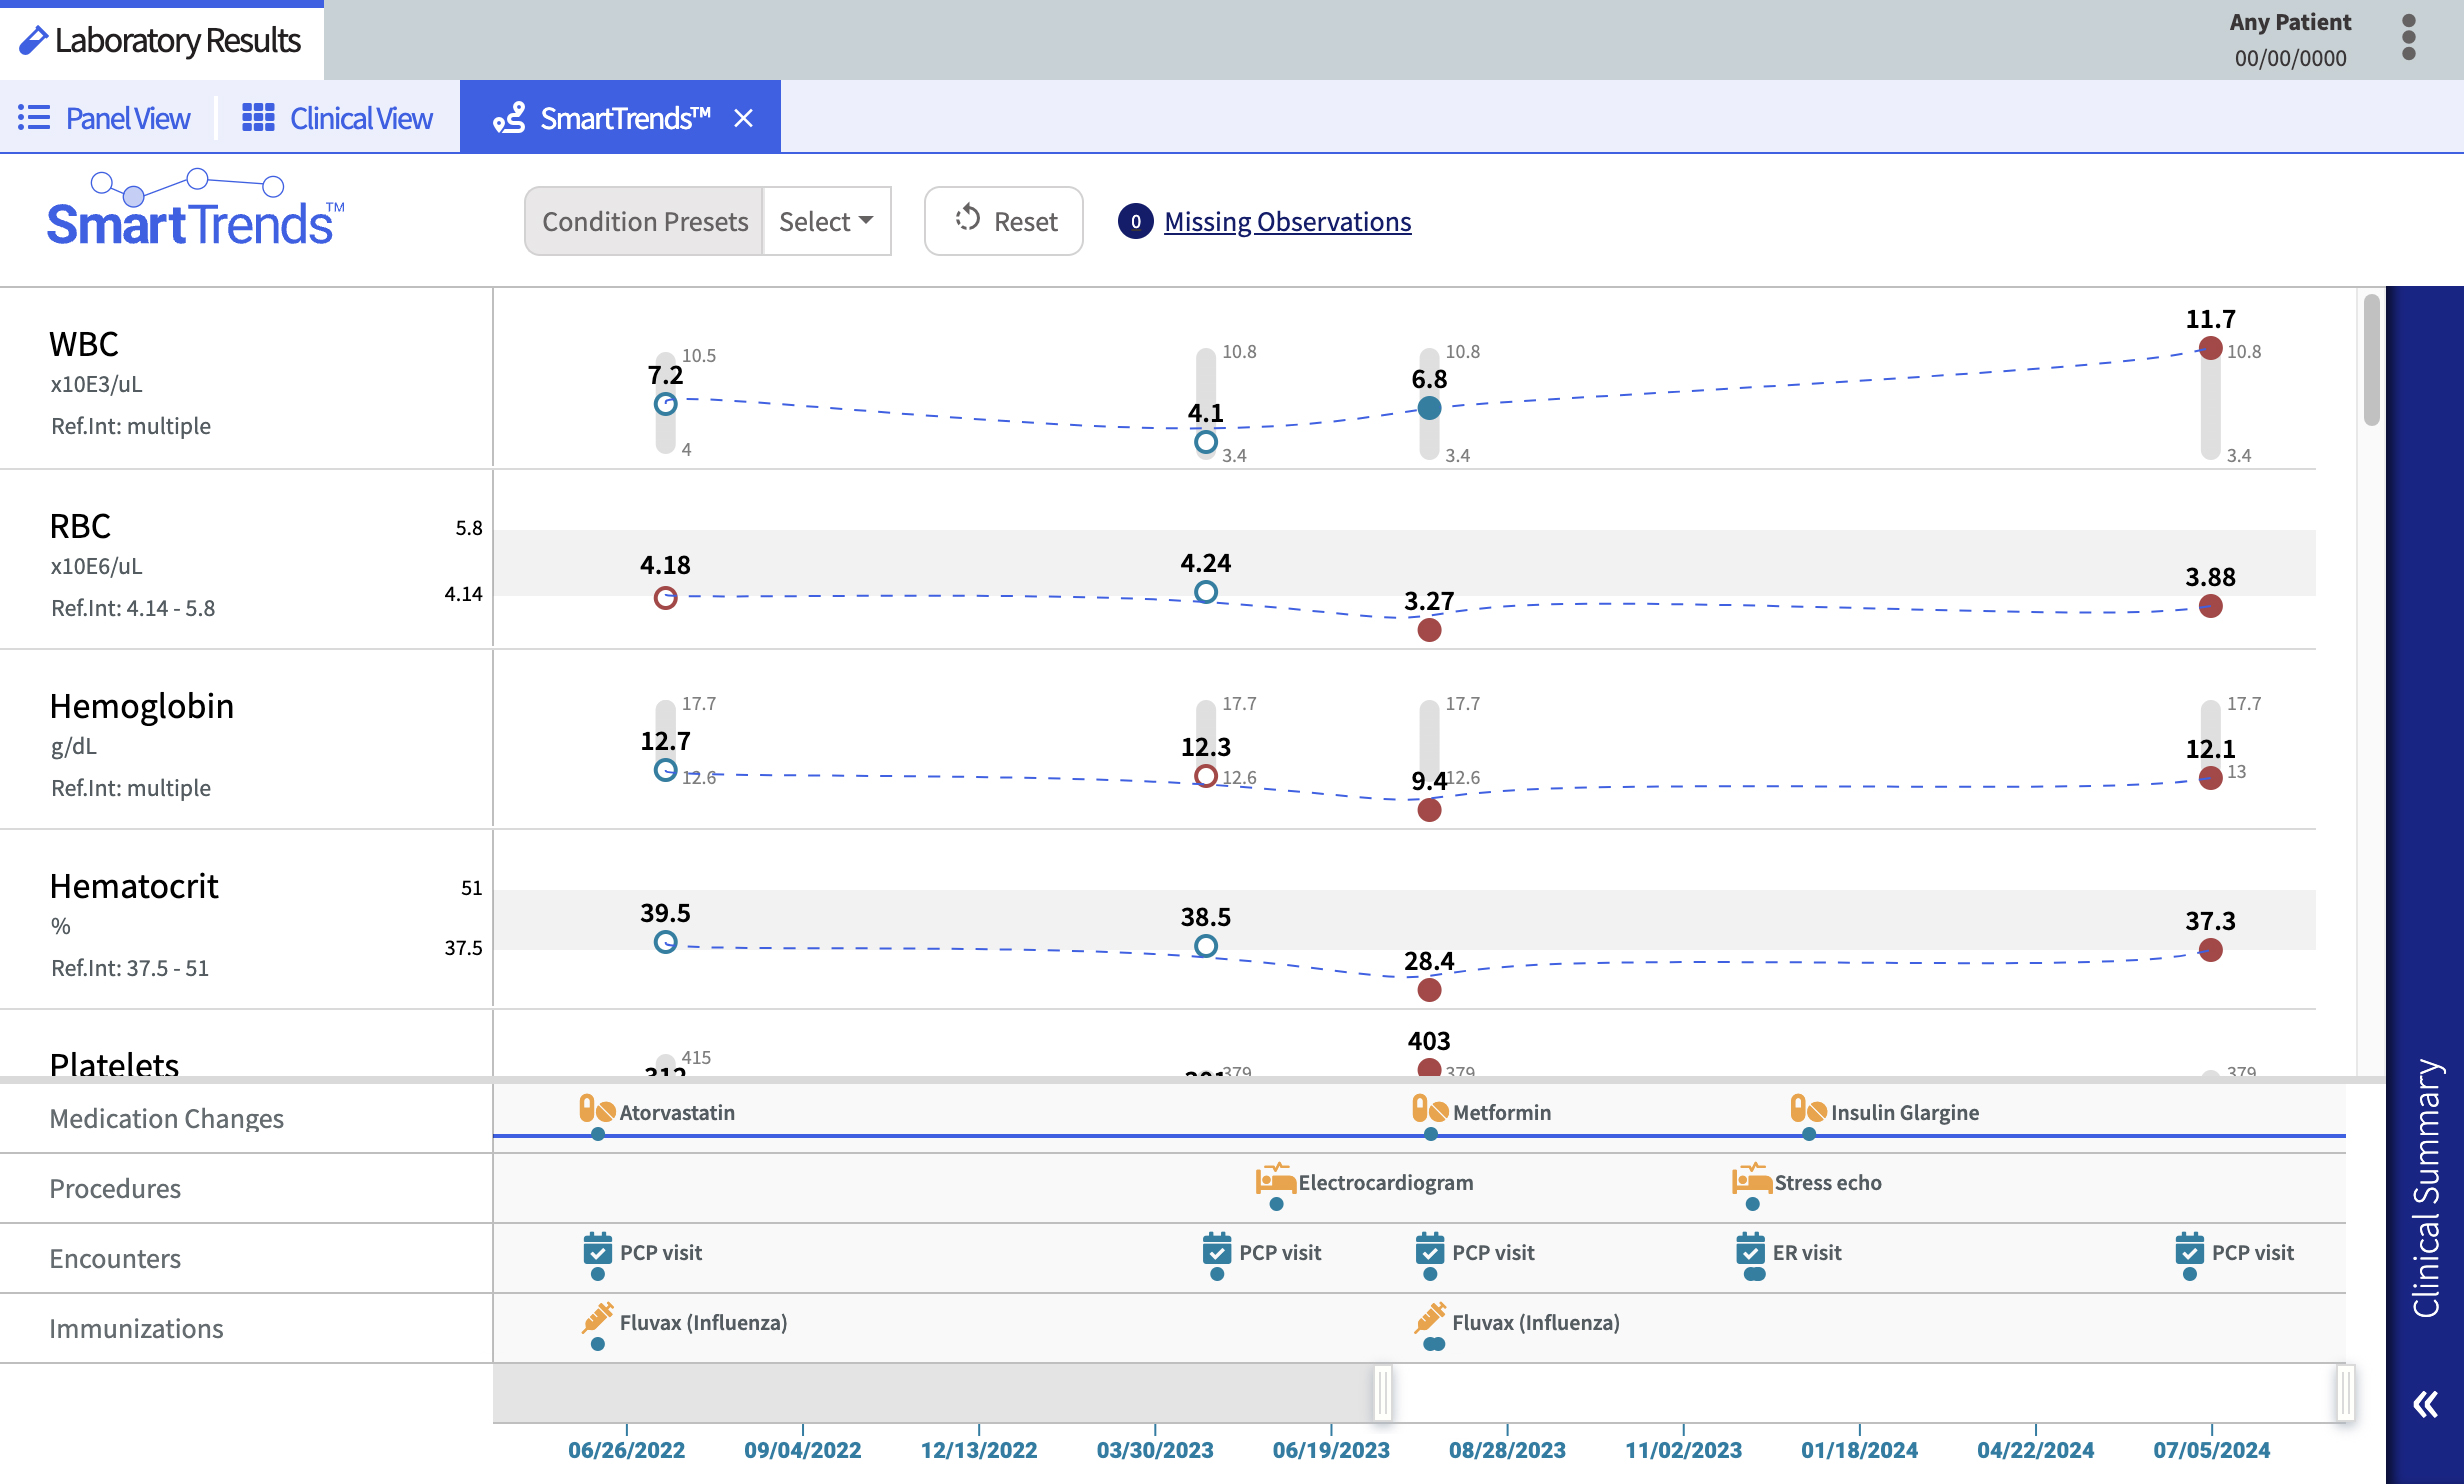Click the Atorvastatin medication pill icon
The image size is (2464, 1484).
tap(597, 1110)
